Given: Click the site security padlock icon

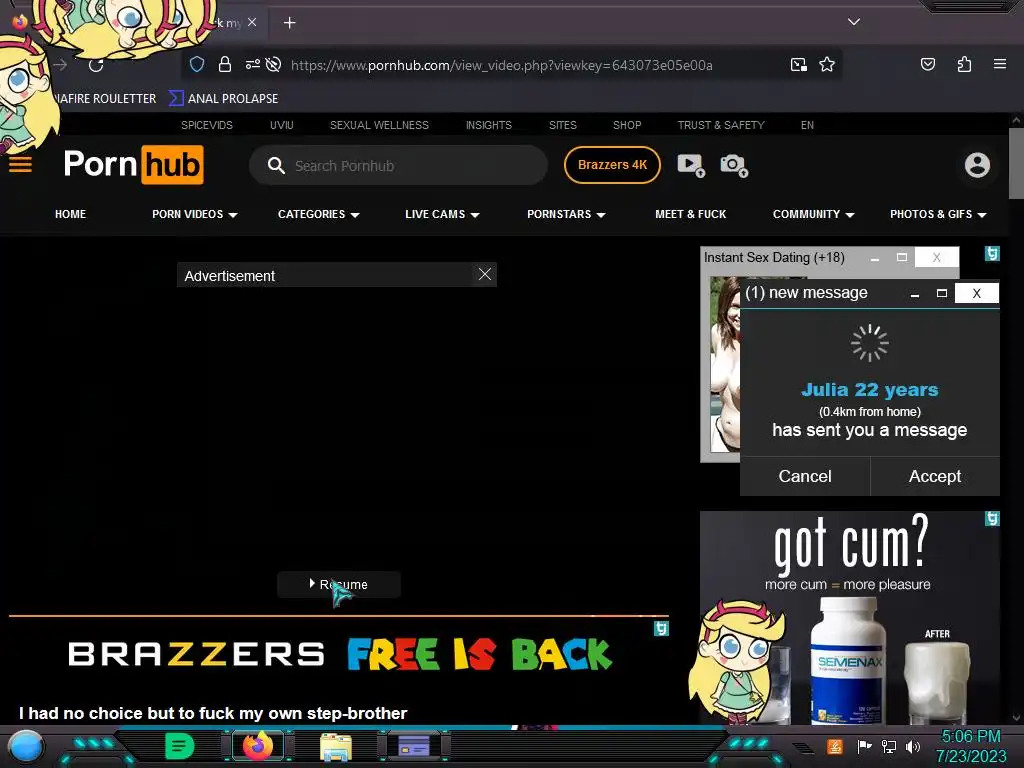Looking at the screenshot, I should click(x=225, y=64).
